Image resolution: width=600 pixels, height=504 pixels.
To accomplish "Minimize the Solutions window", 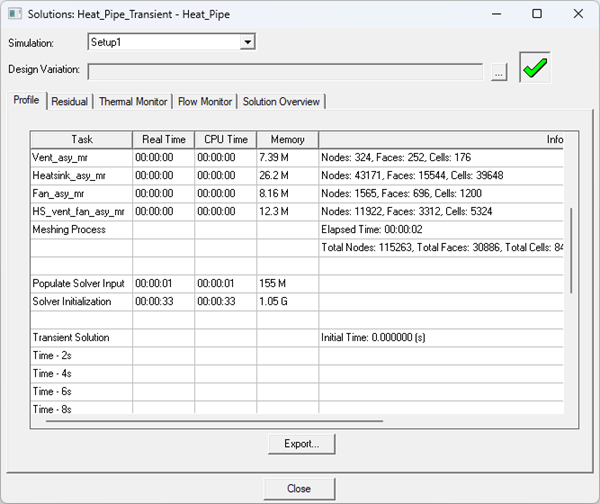I will coord(497,14).
